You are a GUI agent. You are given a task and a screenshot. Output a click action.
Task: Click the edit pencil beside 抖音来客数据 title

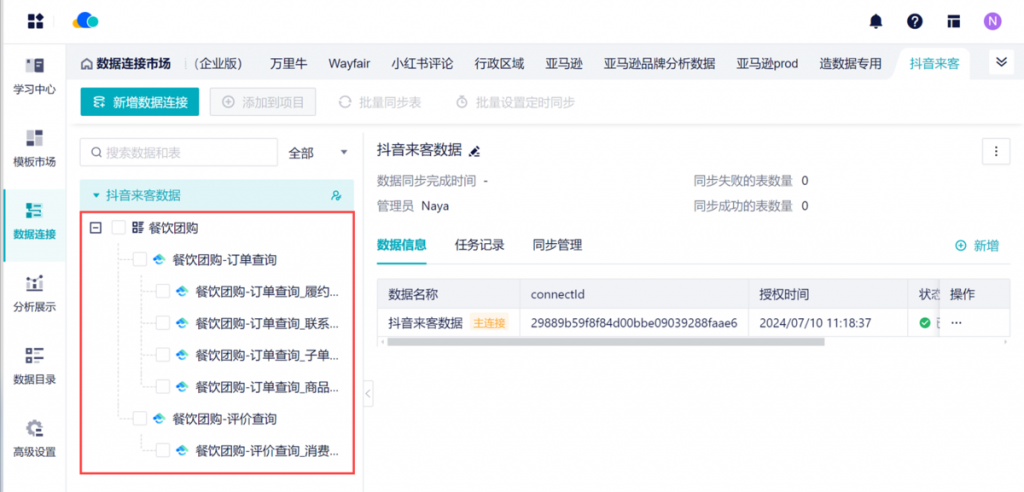475,151
